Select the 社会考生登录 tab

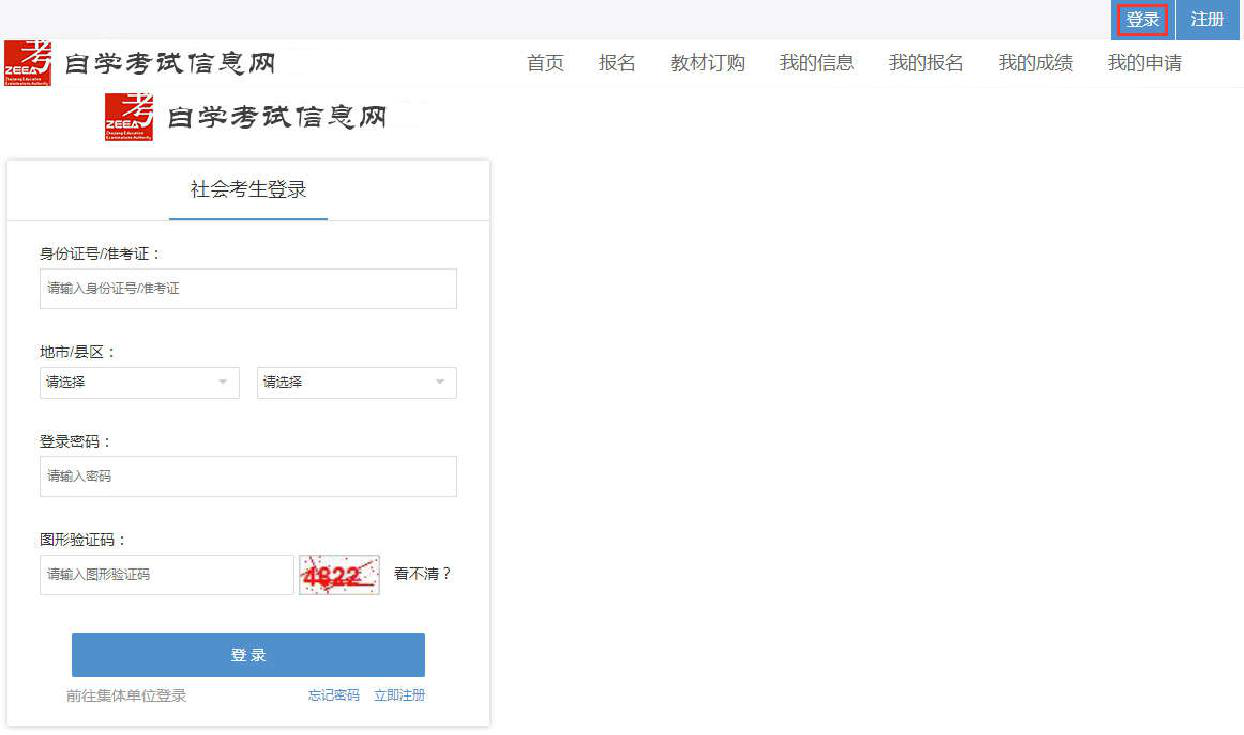(248, 190)
